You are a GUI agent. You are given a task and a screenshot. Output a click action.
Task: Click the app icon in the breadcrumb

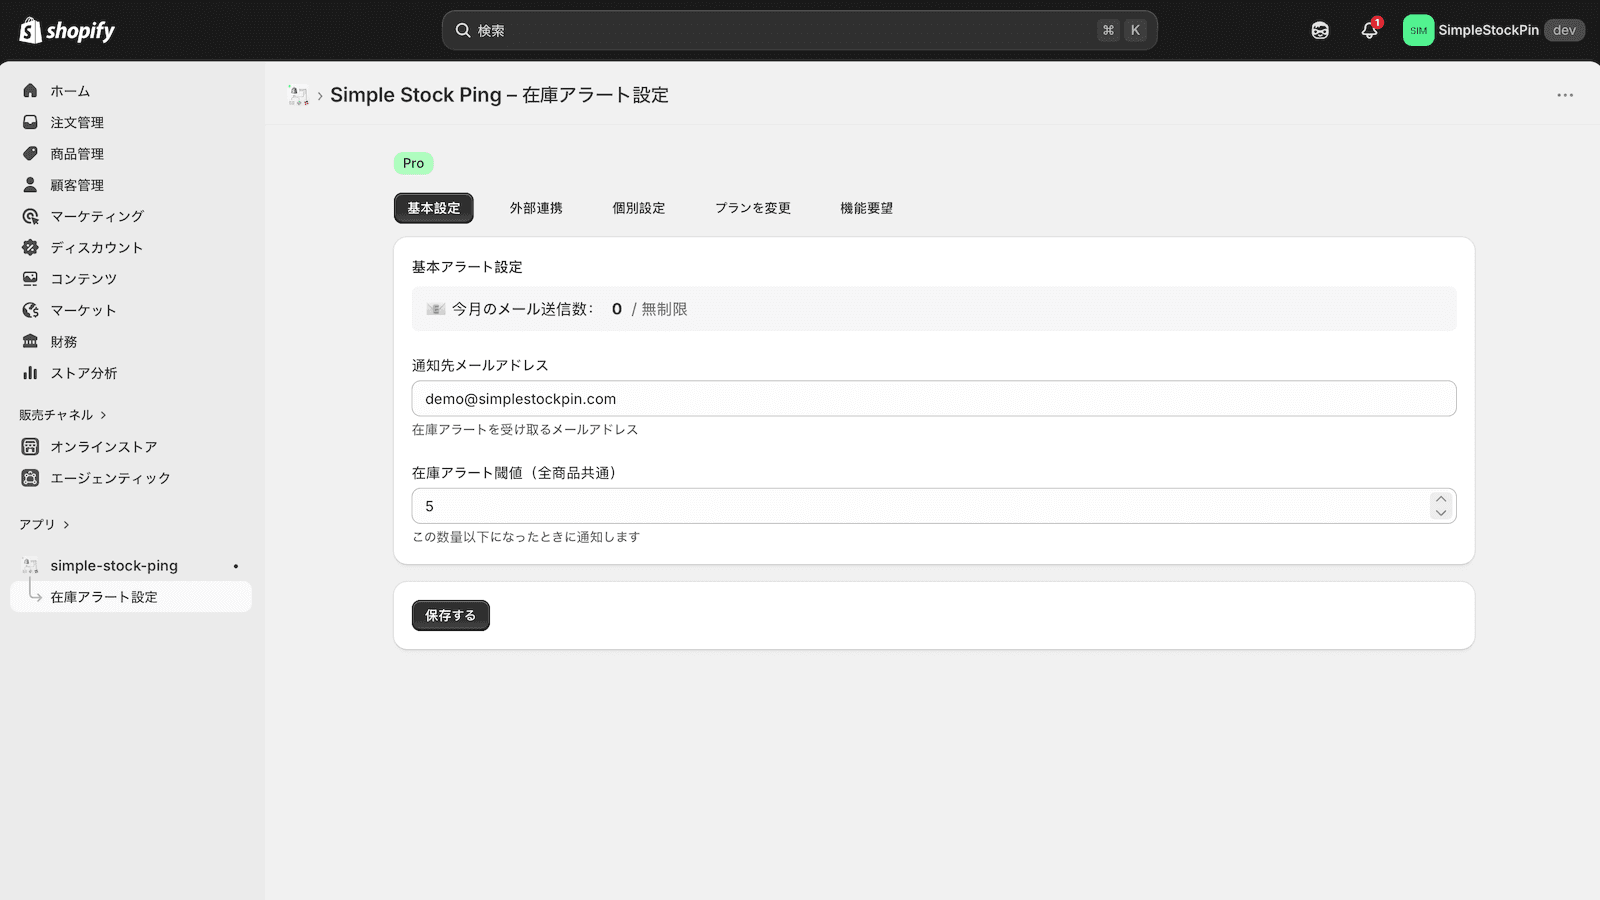point(298,95)
